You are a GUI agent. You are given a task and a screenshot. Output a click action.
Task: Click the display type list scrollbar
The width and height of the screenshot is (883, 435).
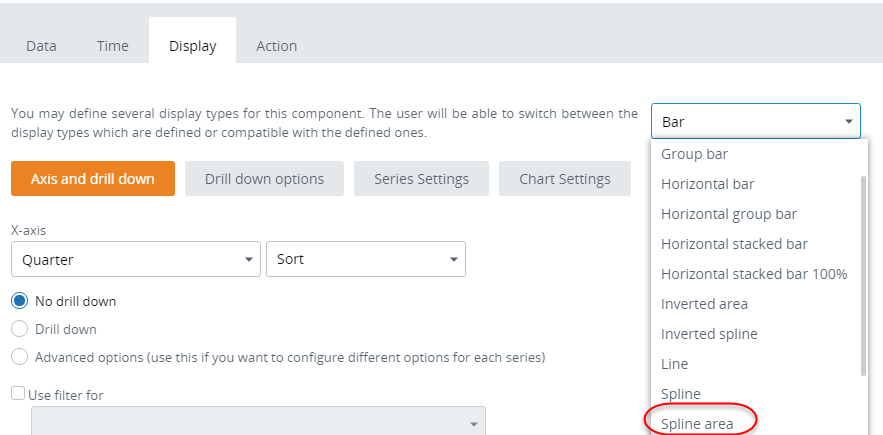(x=863, y=275)
